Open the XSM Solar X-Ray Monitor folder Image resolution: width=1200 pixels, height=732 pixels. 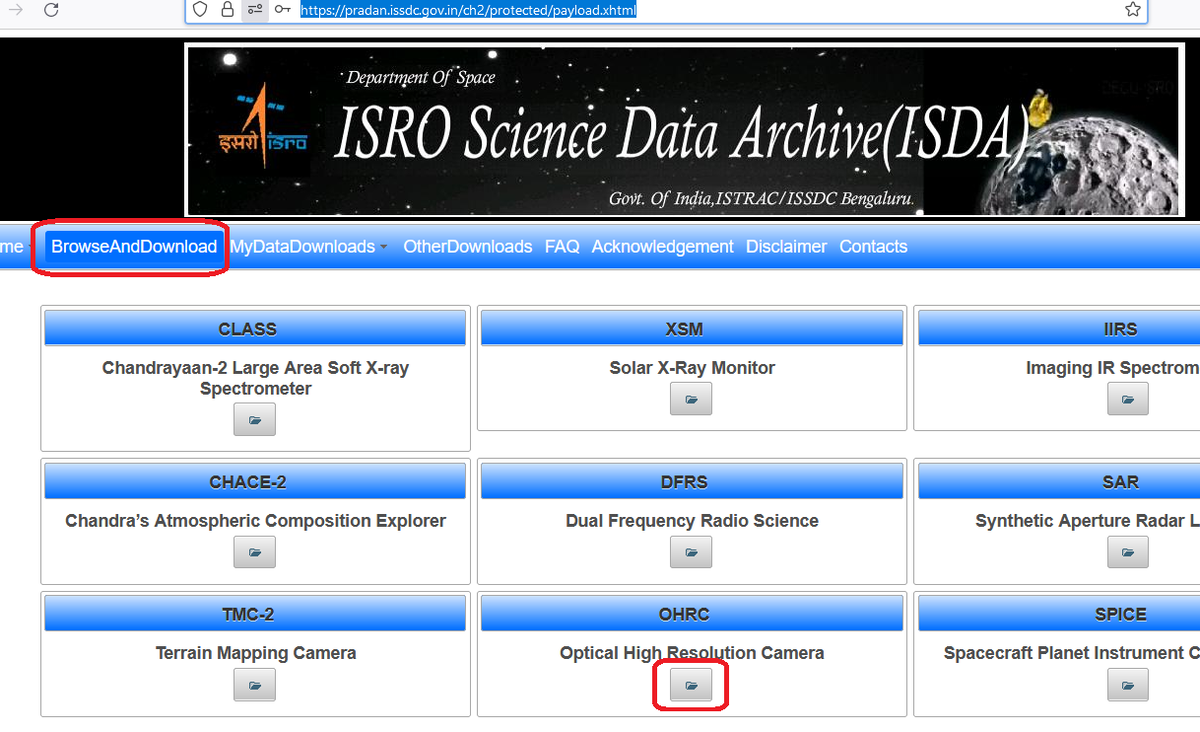(x=691, y=399)
